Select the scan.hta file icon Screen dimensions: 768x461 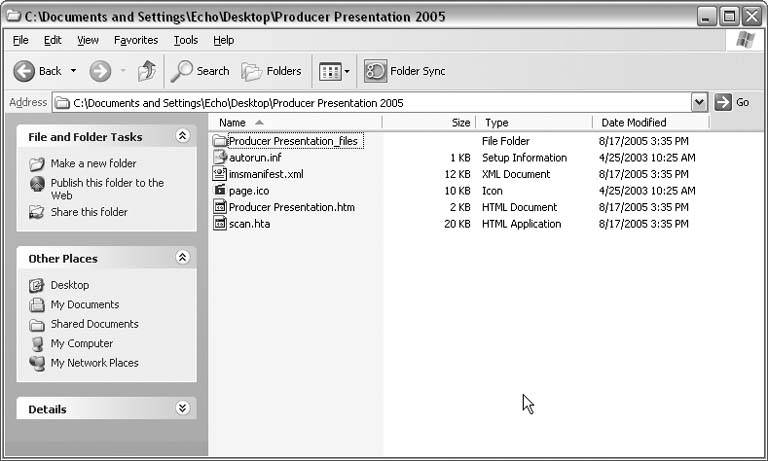pyautogui.click(x=220, y=223)
